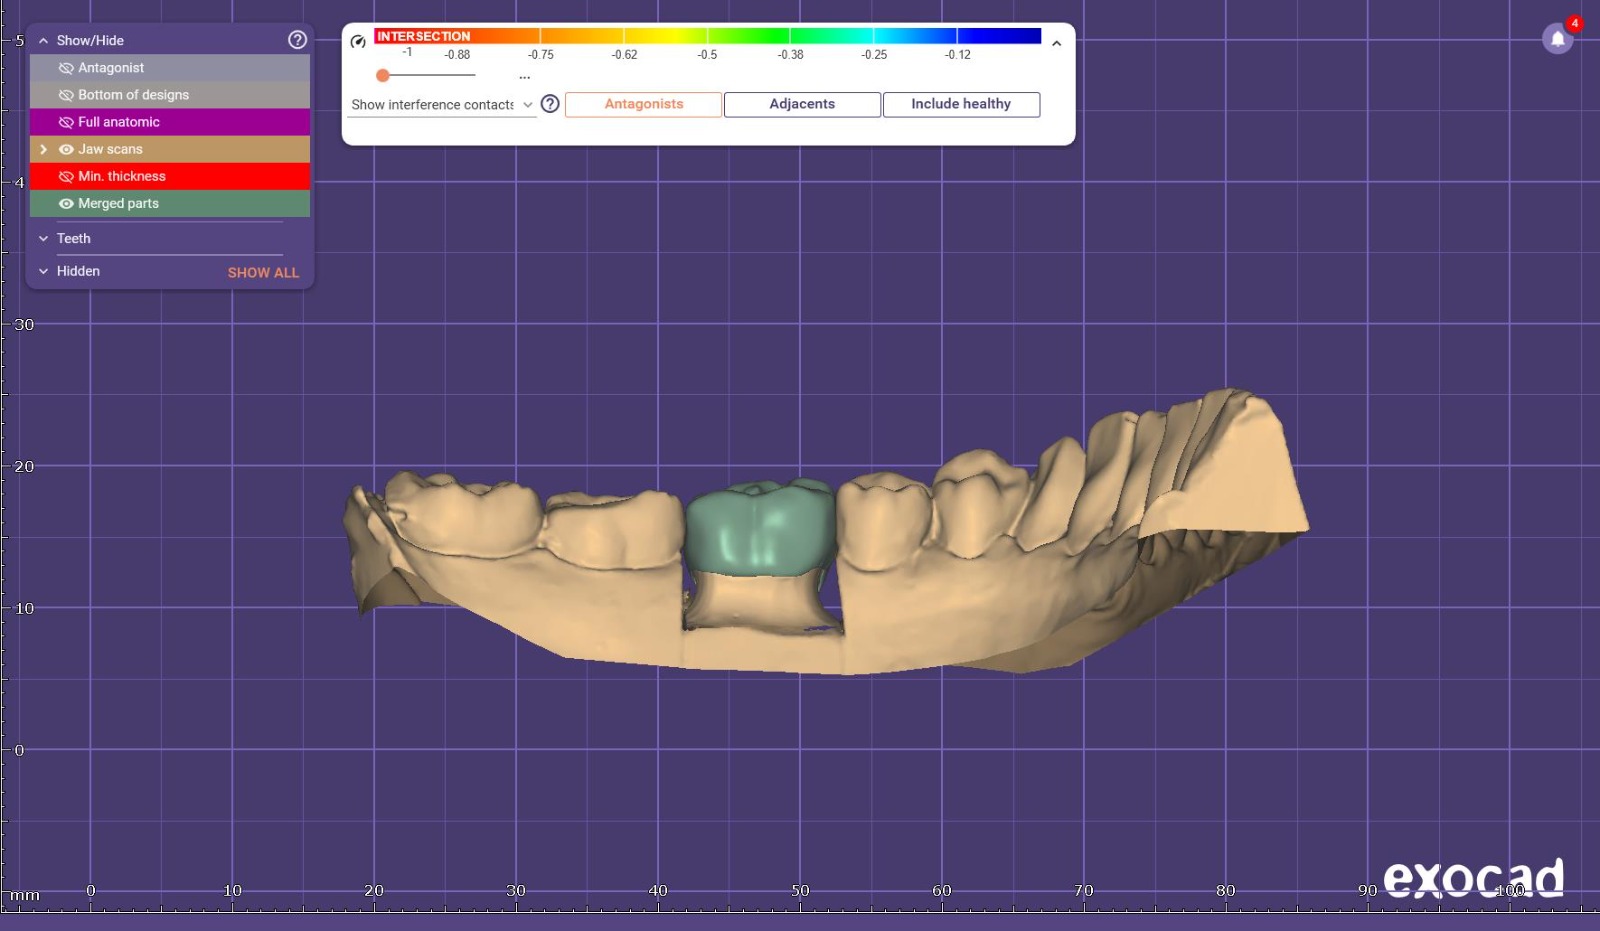Show the Antagonist layer
The width and height of the screenshot is (1600, 931).
(66, 68)
